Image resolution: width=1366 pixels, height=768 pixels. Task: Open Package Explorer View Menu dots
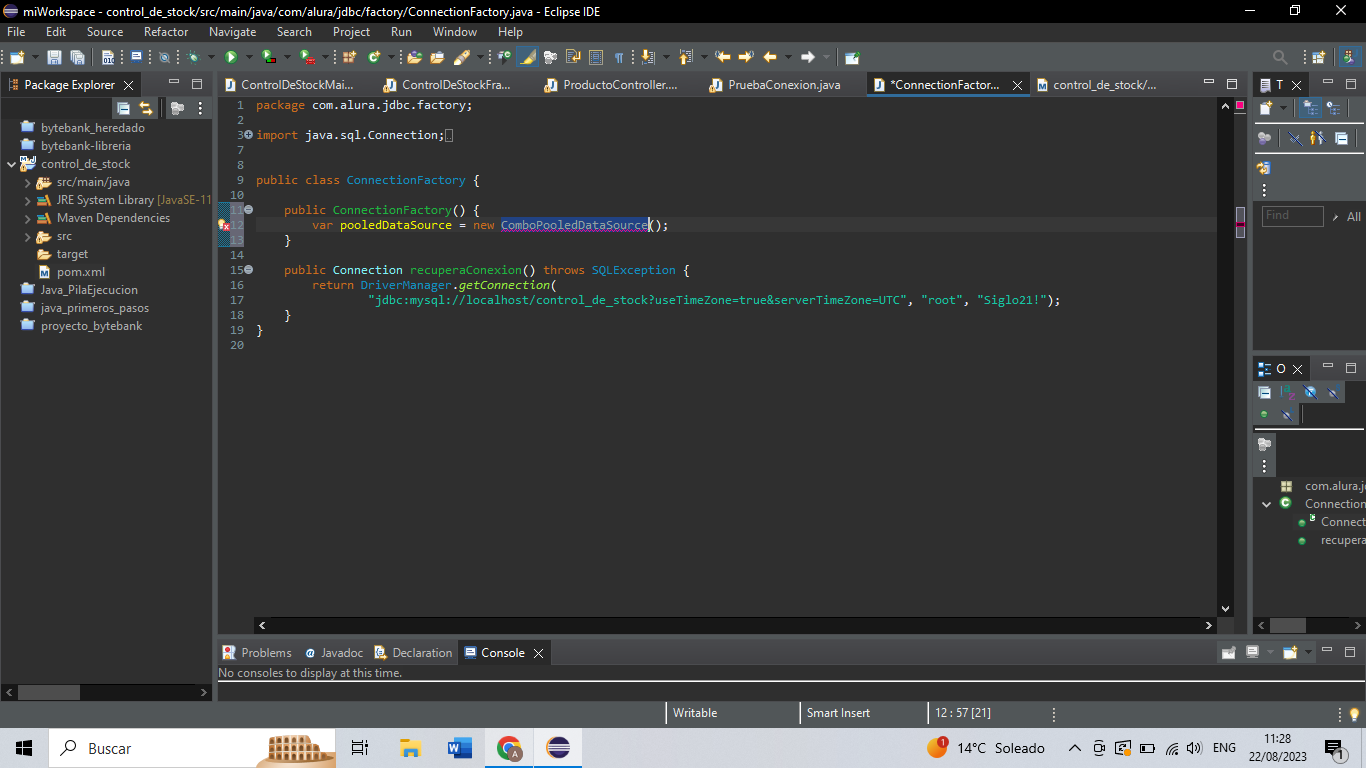coord(200,108)
